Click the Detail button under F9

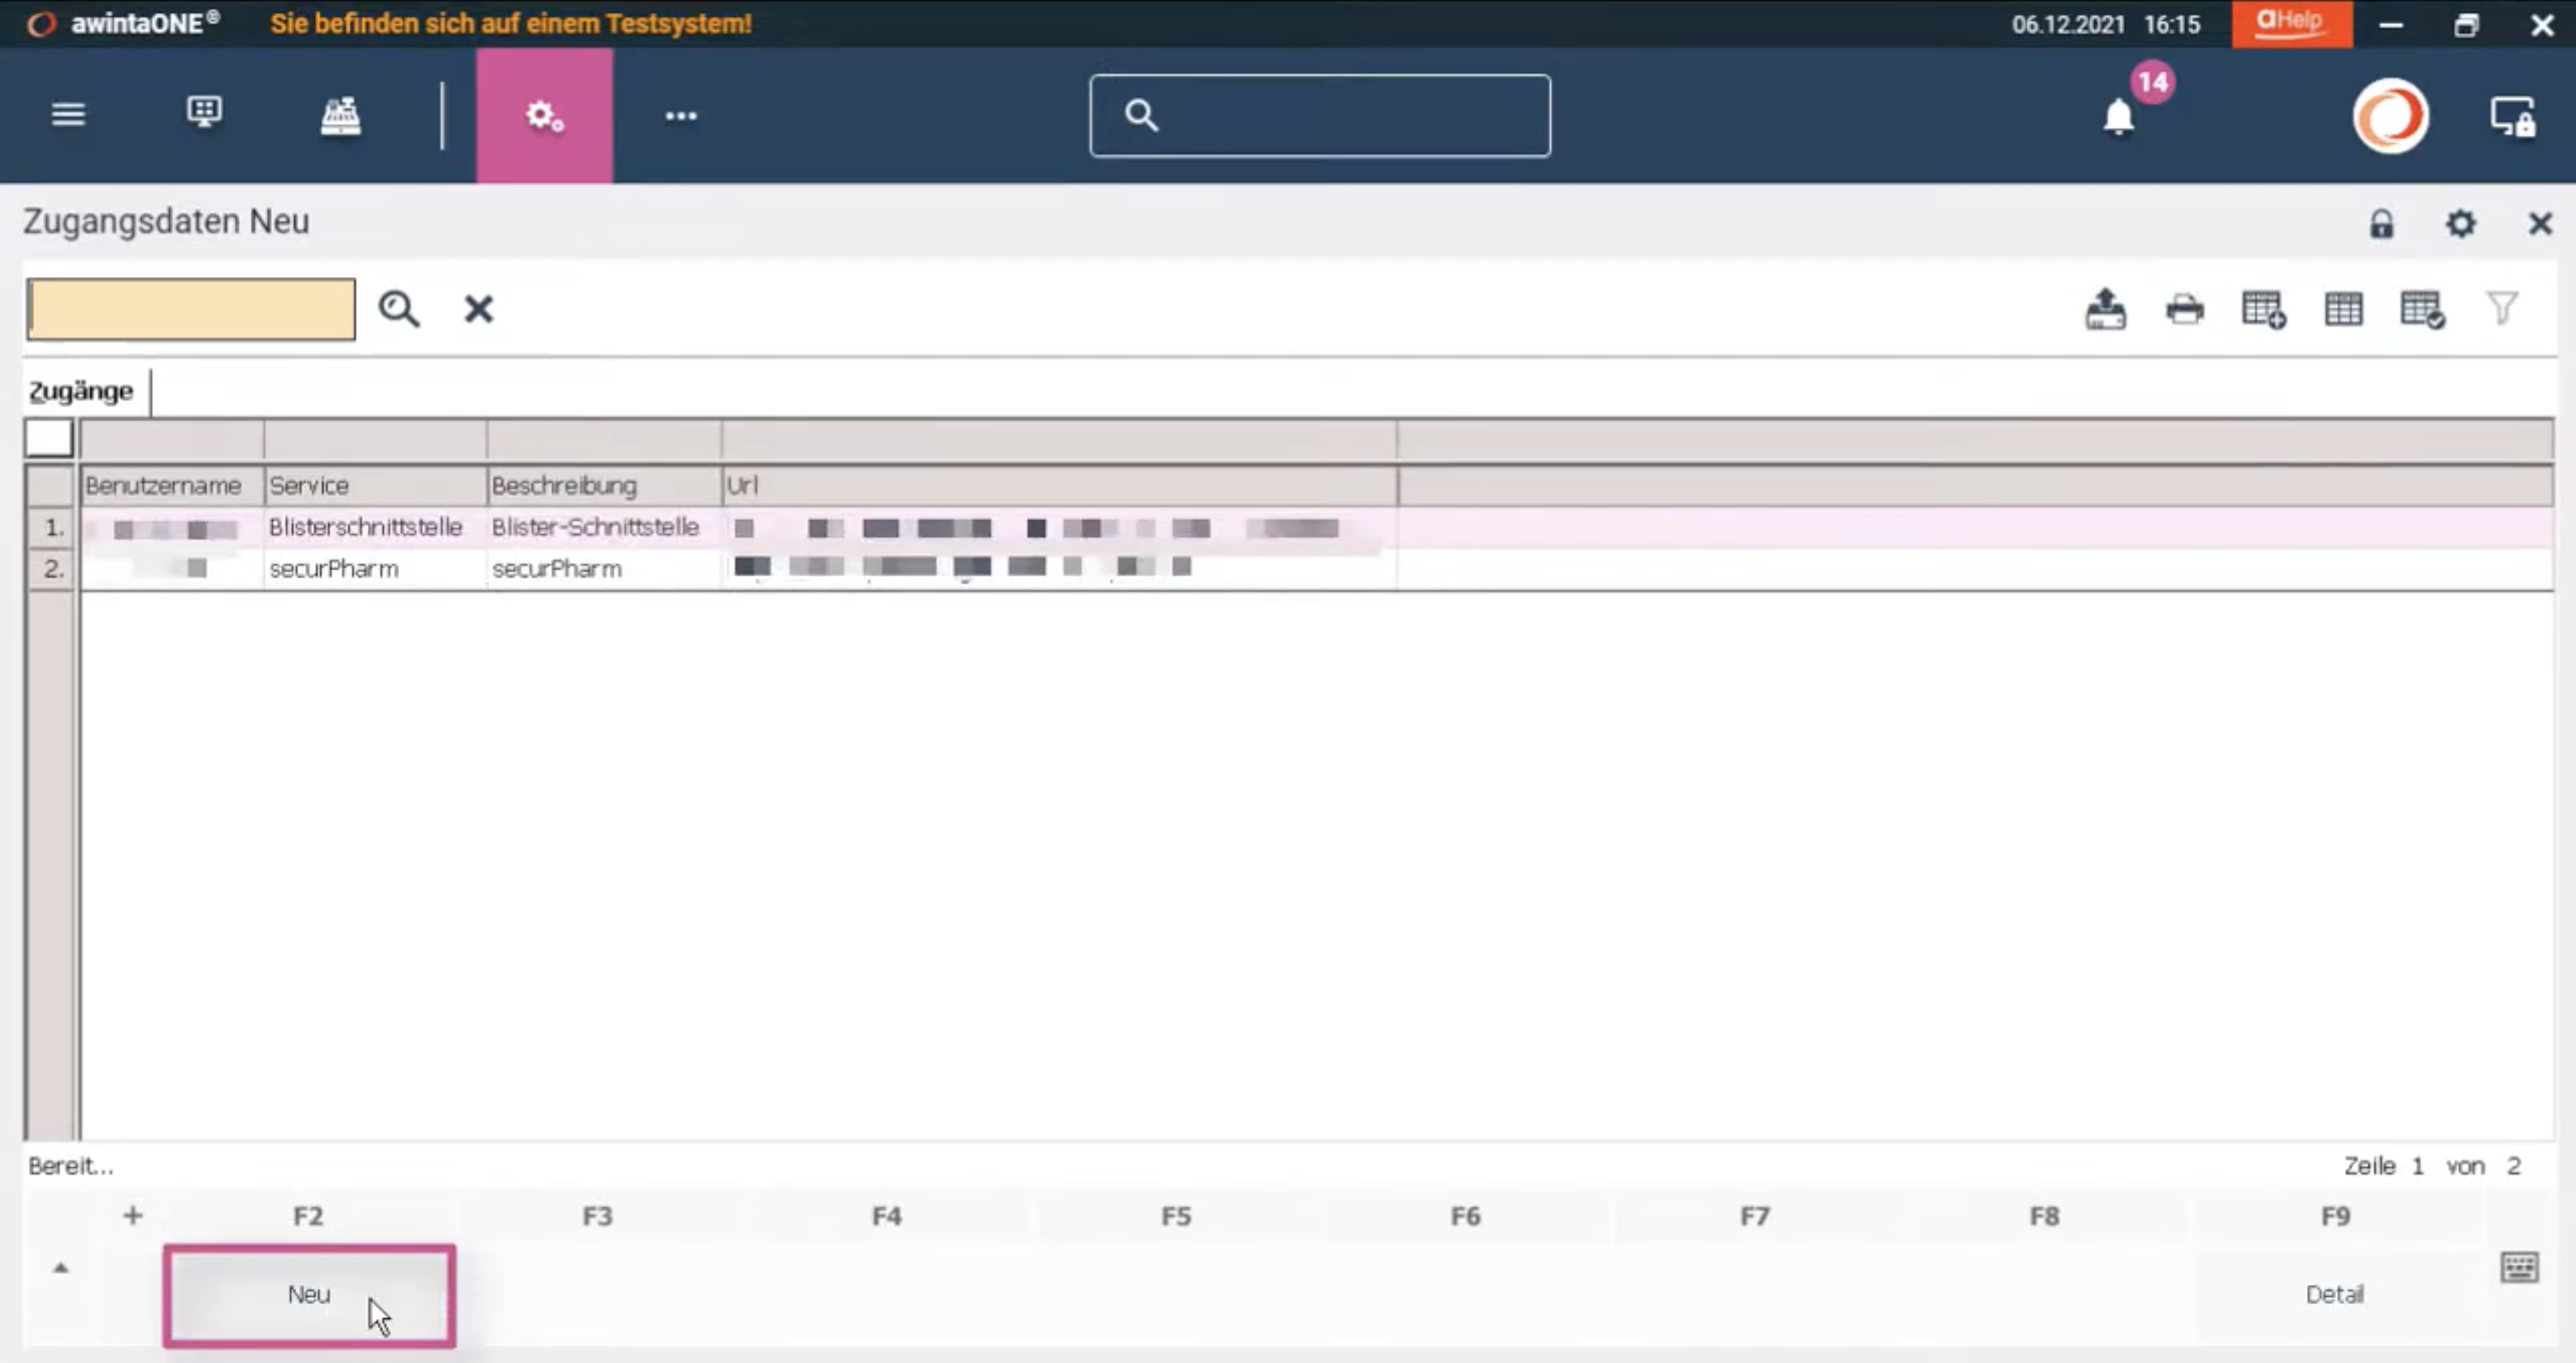point(2335,1295)
